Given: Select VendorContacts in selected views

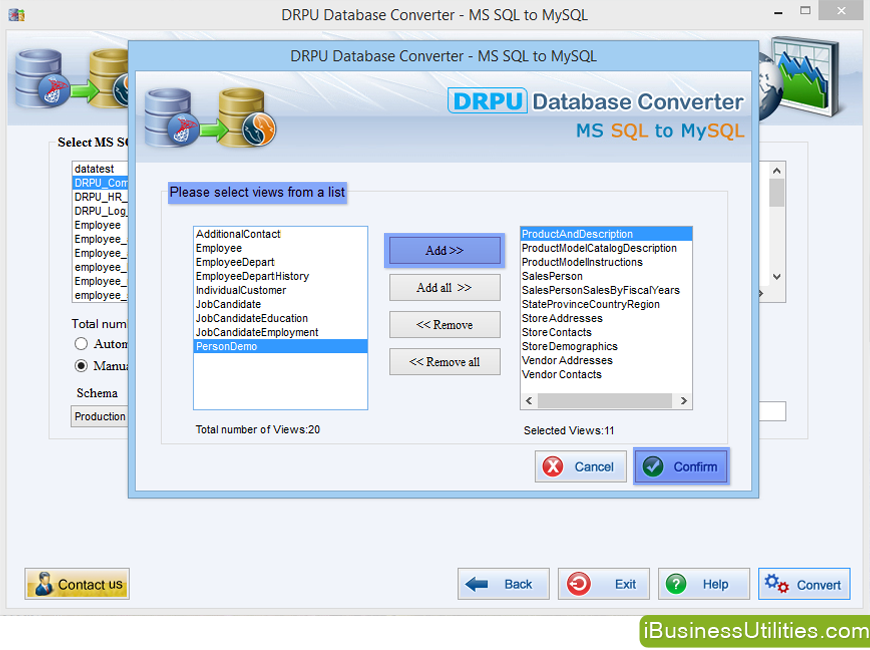Looking at the screenshot, I should tap(606, 375).
